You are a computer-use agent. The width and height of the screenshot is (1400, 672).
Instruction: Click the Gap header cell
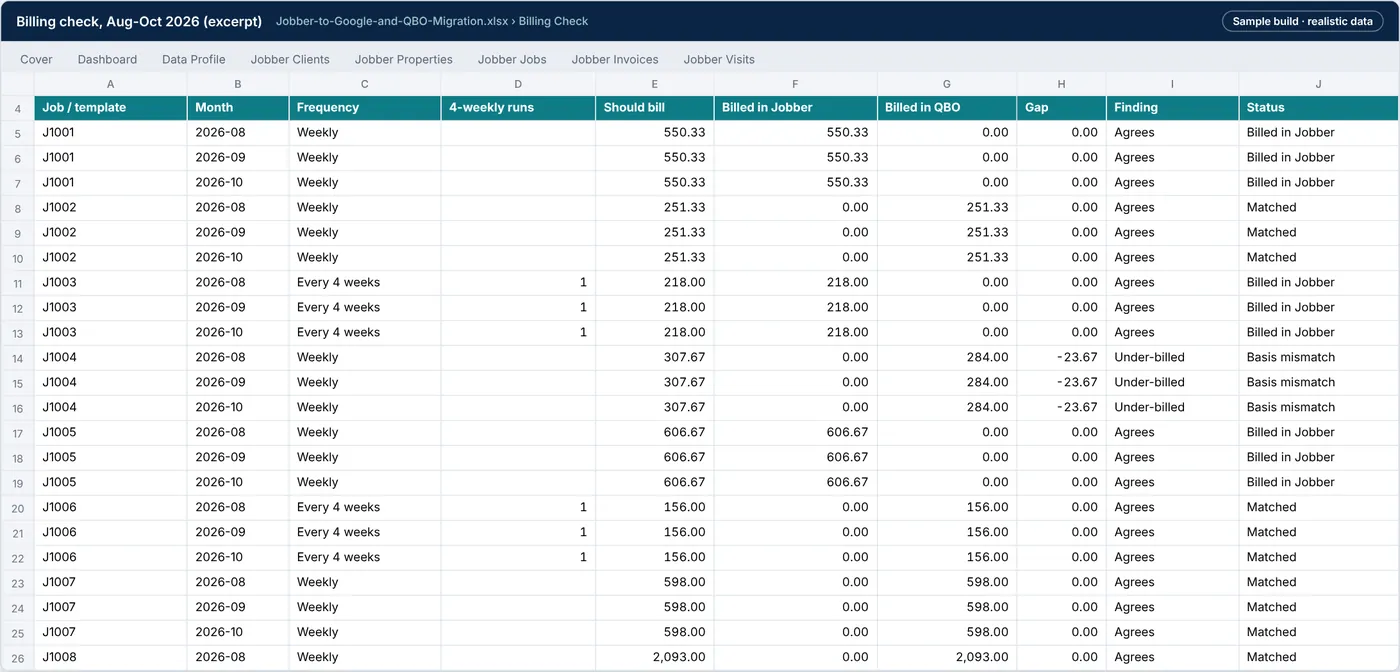pos(1061,107)
